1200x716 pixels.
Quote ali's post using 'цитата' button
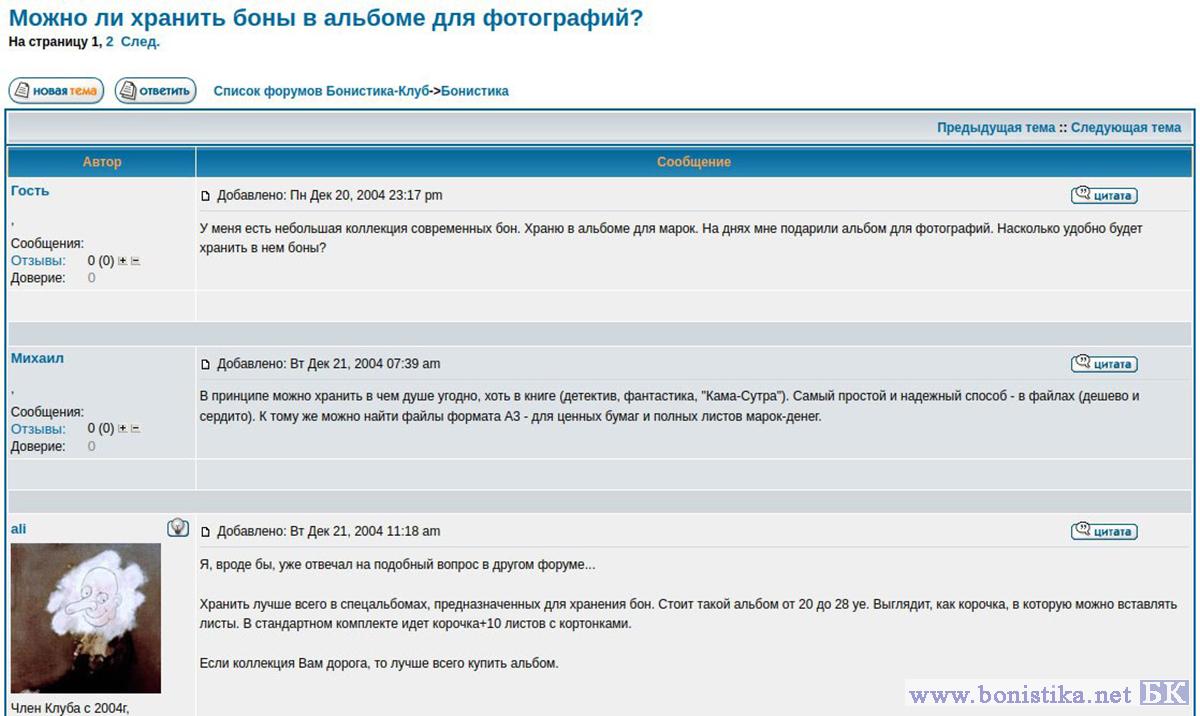click(x=1104, y=531)
